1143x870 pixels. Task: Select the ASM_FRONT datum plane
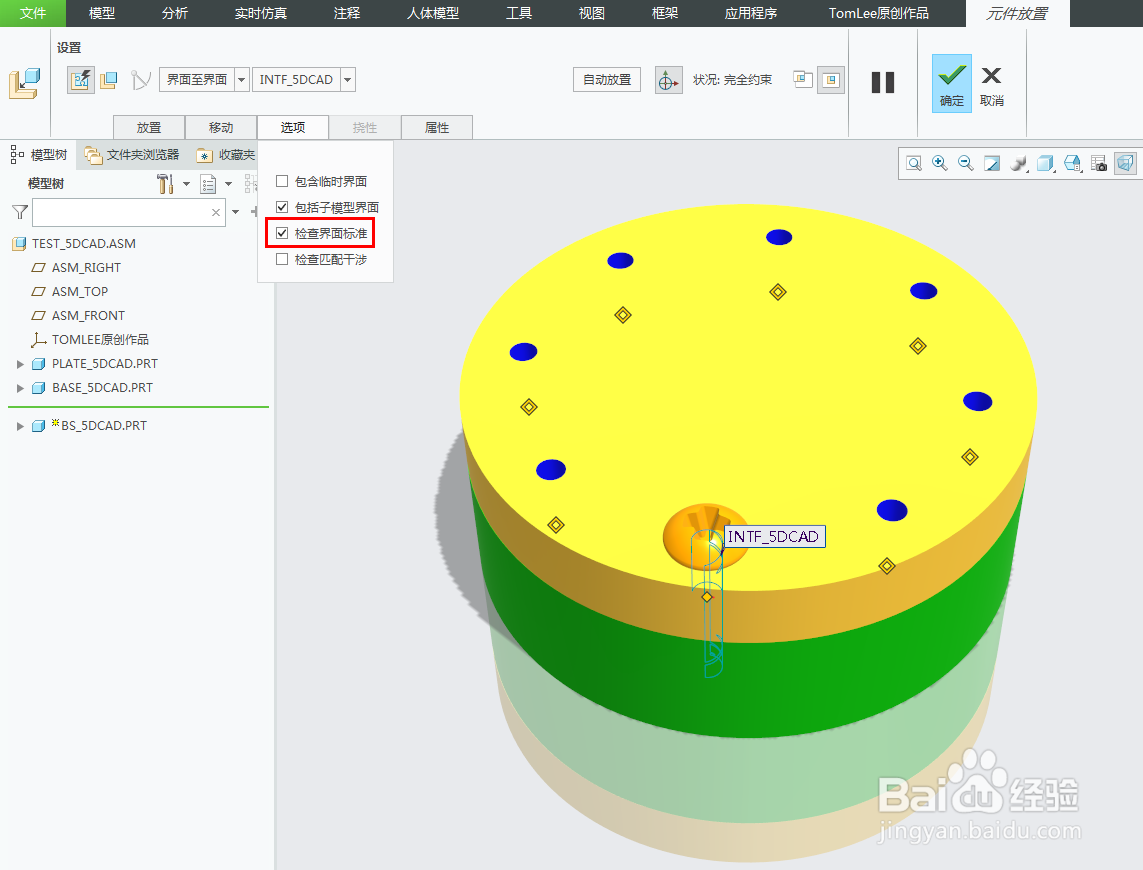88,316
